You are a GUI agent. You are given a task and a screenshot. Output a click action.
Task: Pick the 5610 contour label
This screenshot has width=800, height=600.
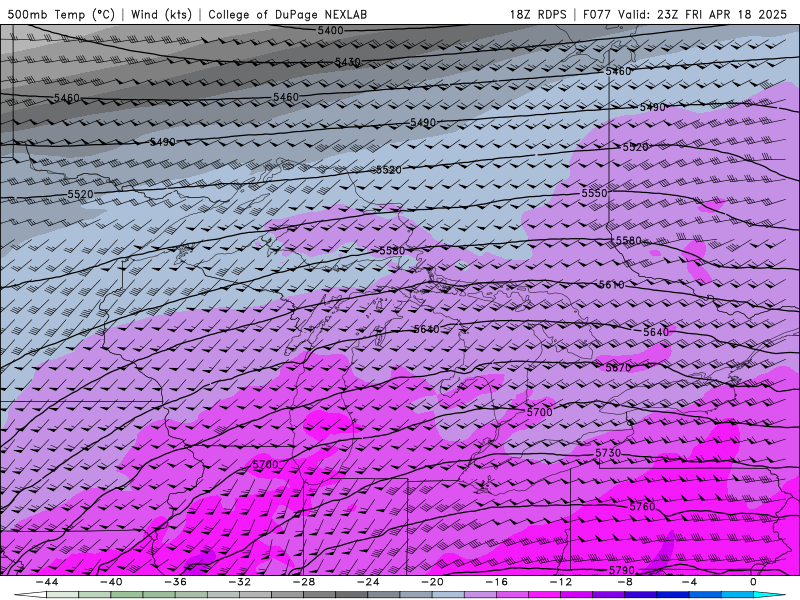coord(611,285)
